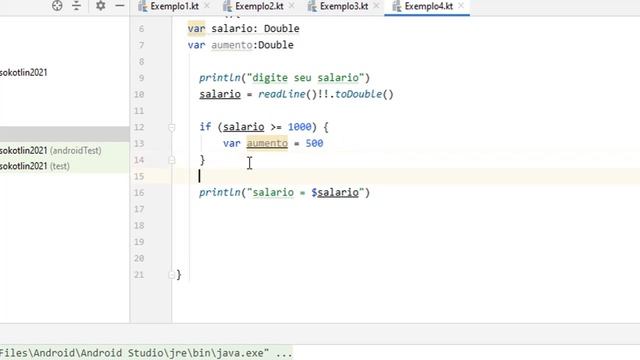
Task: Click readLine in line 10
Action: click(282, 94)
